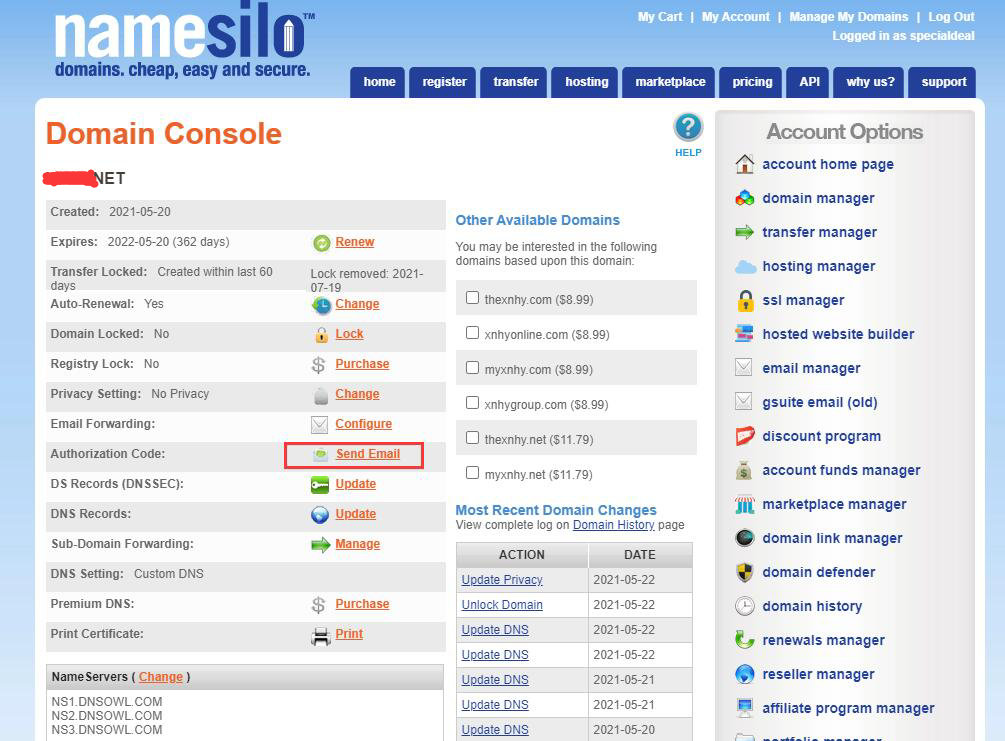Click the Manage sub-domain forwarding link
The width and height of the screenshot is (1005, 741).
(x=358, y=544)
